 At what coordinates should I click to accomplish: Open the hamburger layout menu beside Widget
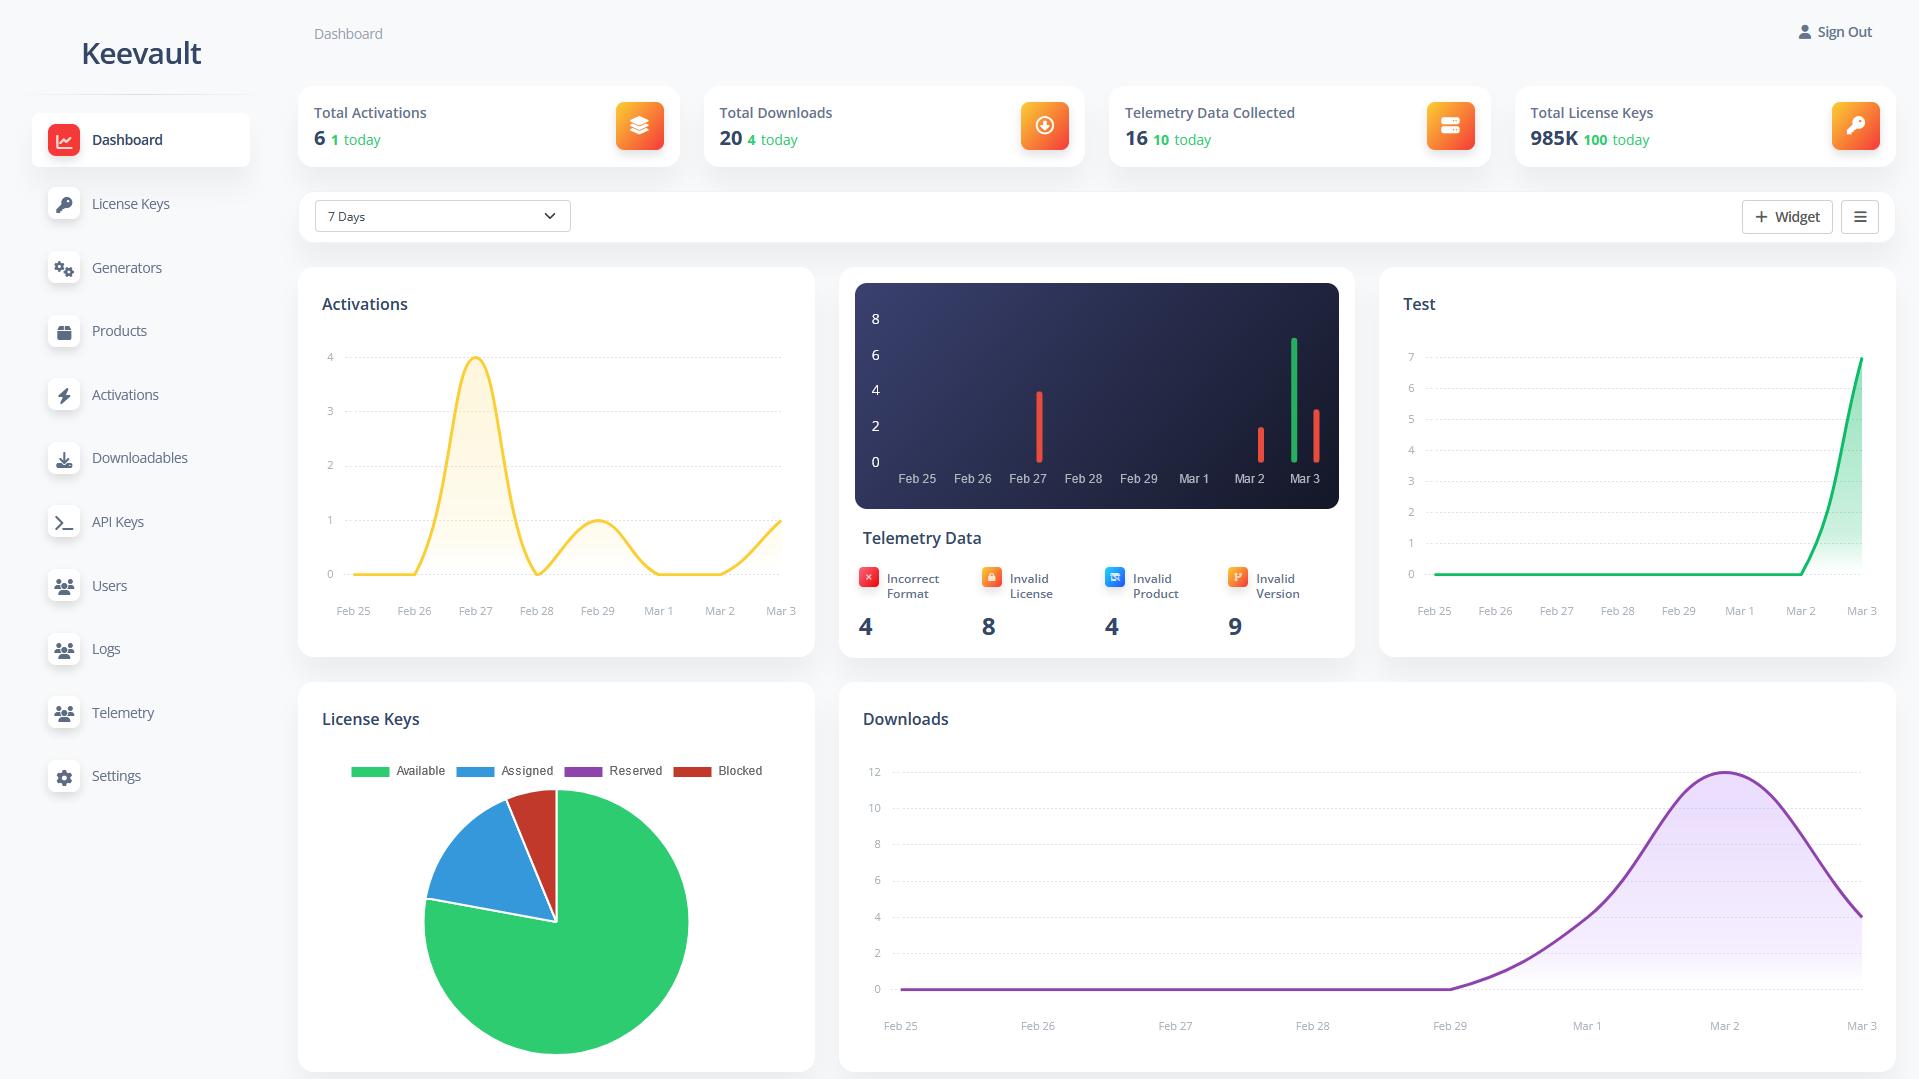click(x=1860, y=217)
